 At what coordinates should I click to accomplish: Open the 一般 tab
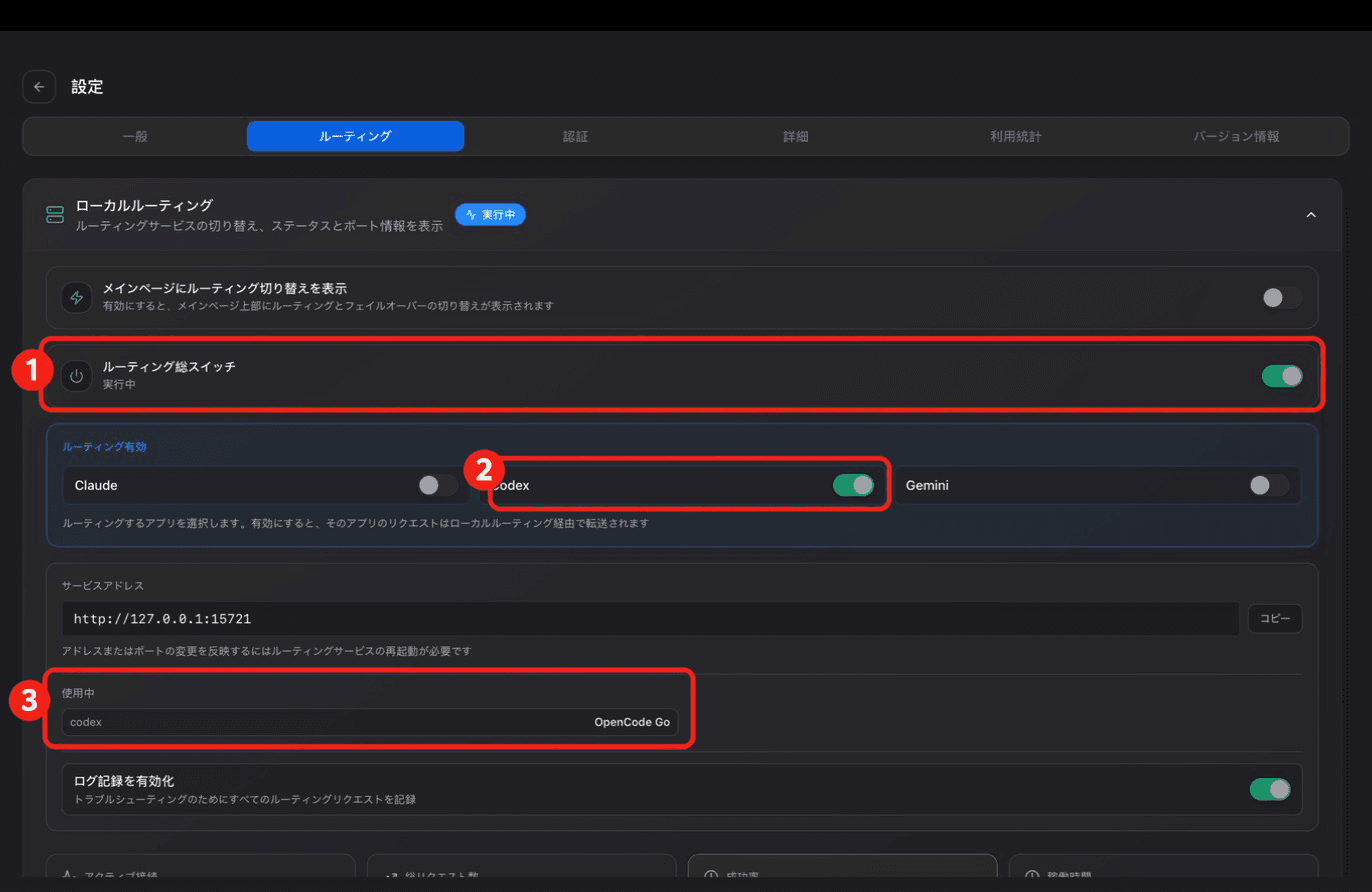pos(135,136)
